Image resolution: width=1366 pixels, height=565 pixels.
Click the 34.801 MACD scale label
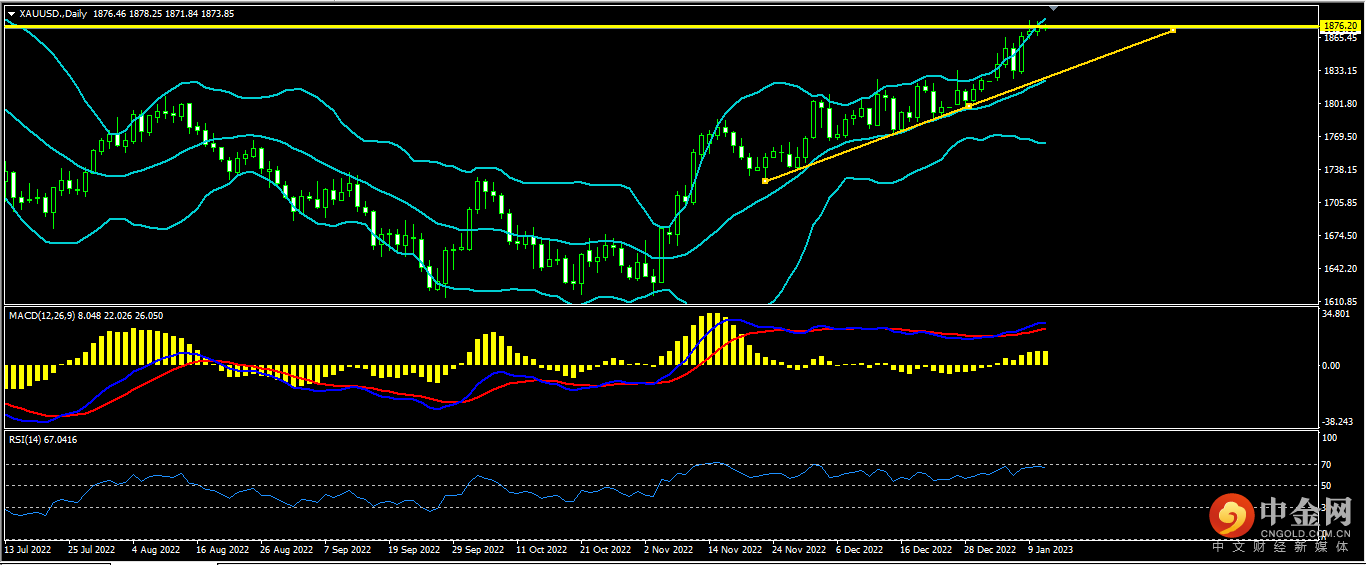[x=1334, y=314]
